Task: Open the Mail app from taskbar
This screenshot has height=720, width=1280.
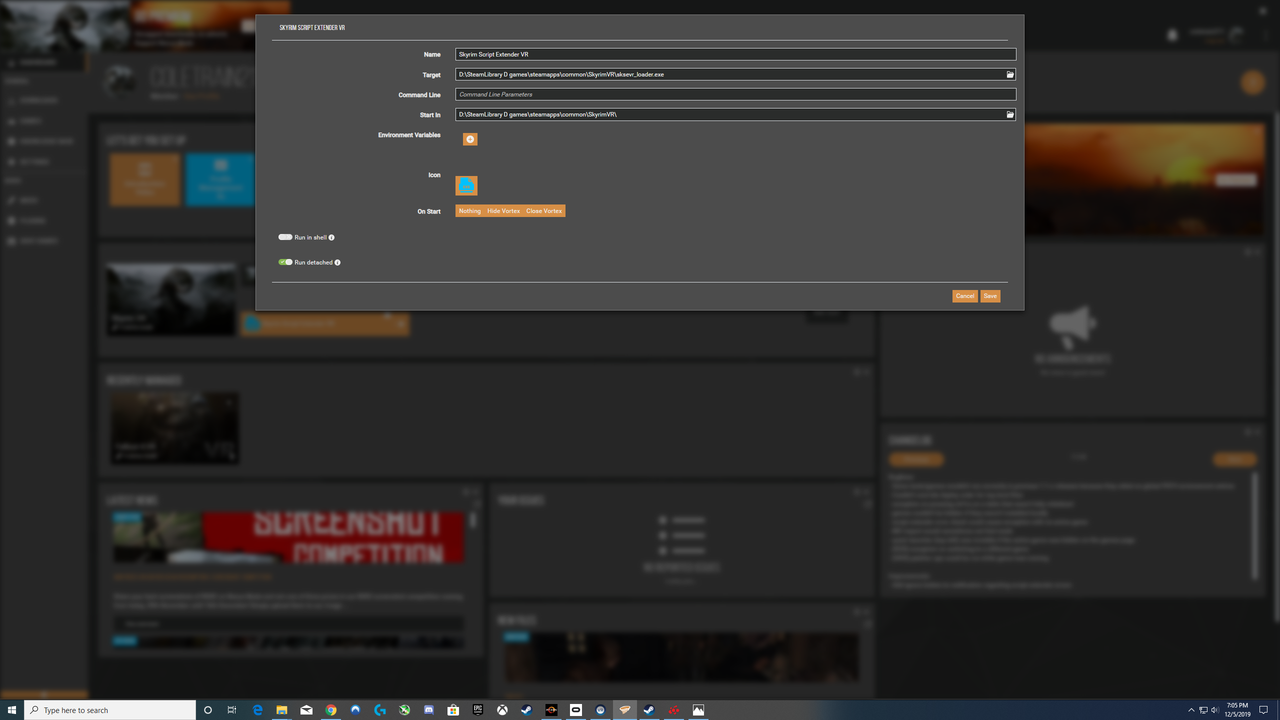Action: click(306, 710)
